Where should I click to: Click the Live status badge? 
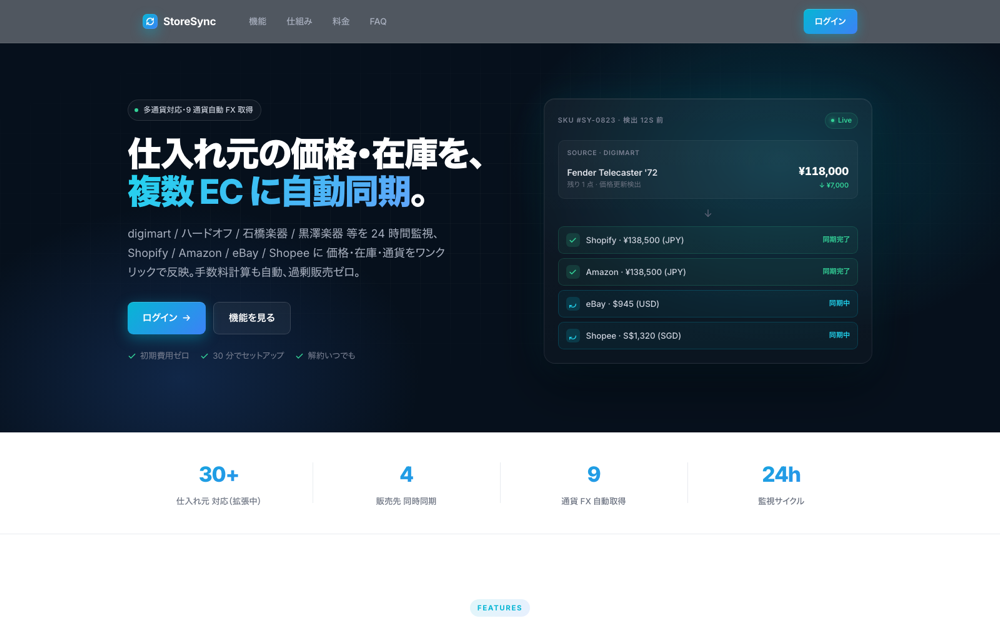coord(841,121)
